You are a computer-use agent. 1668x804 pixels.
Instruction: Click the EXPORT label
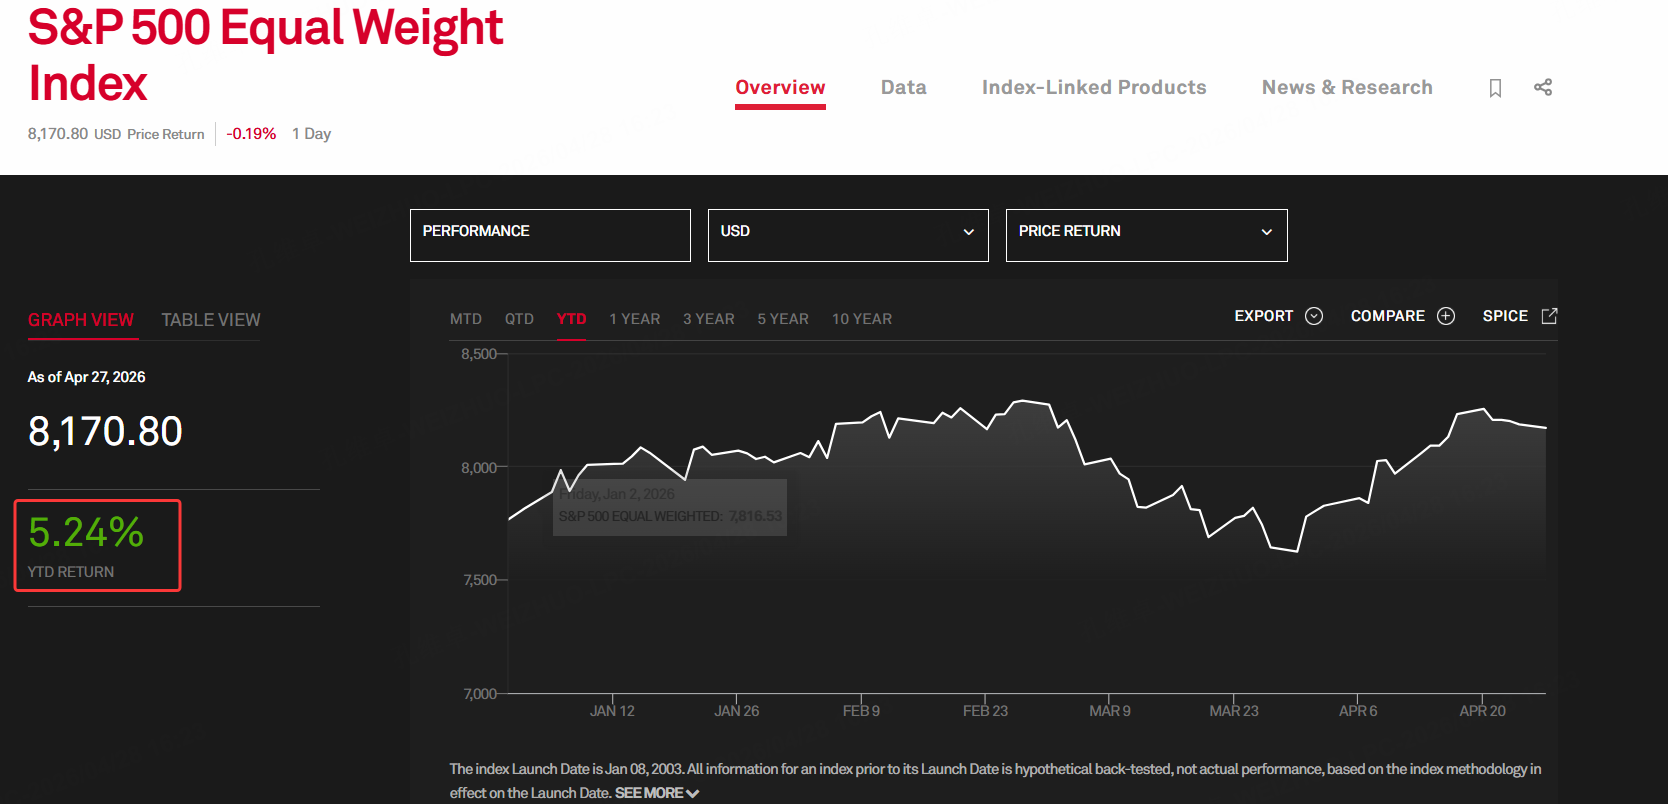pos(1264,316)
